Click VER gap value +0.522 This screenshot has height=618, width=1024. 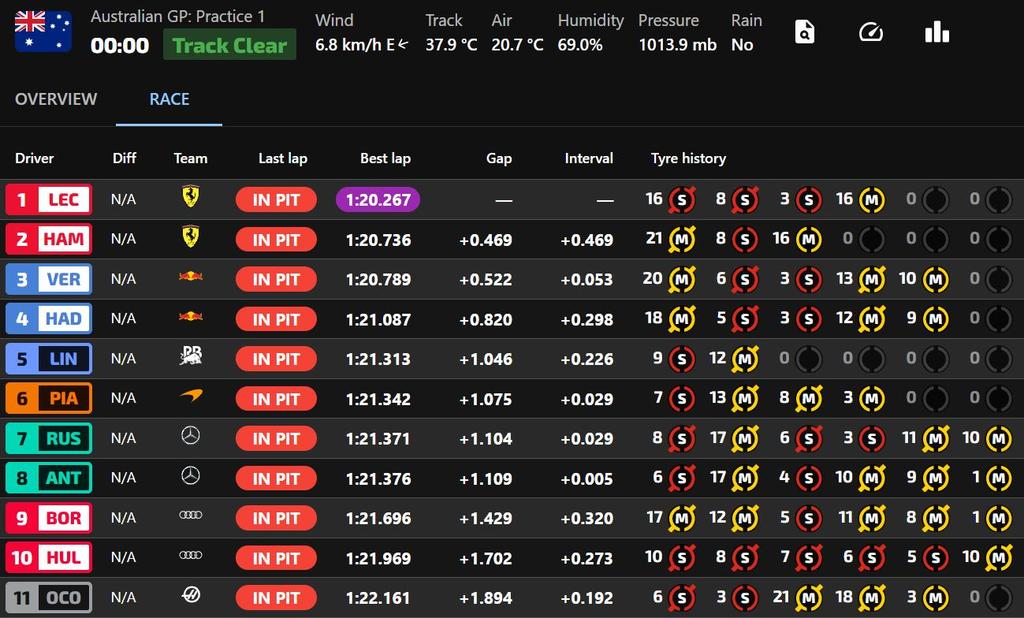click(486, 280)
